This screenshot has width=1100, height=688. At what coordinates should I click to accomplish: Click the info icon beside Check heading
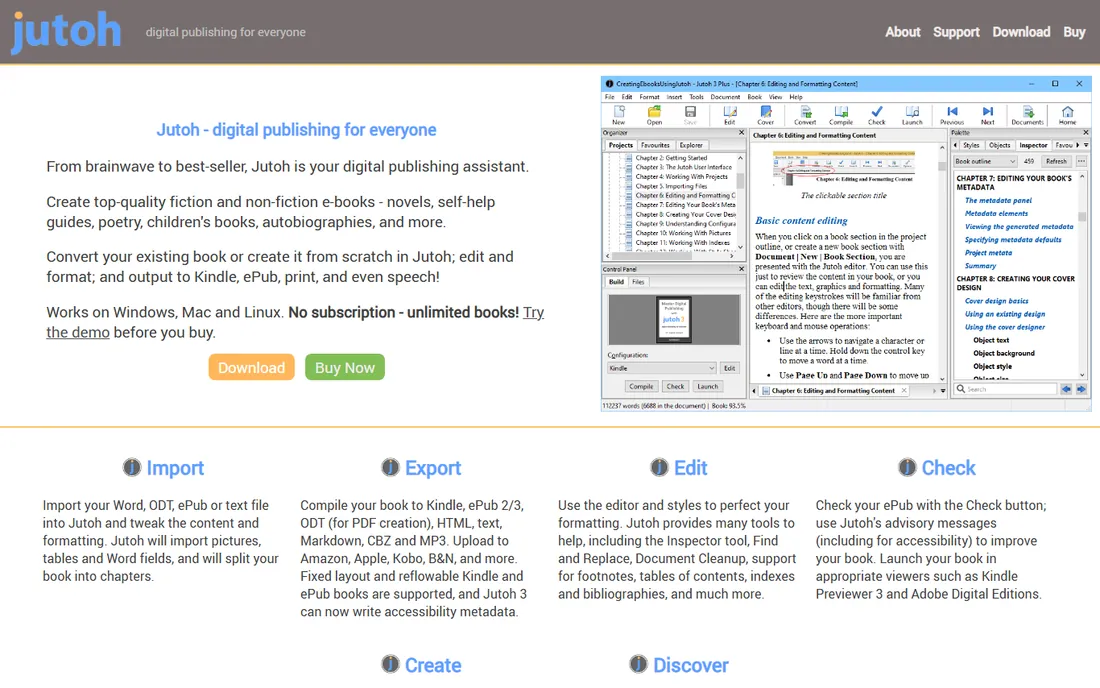pos(907,467)
